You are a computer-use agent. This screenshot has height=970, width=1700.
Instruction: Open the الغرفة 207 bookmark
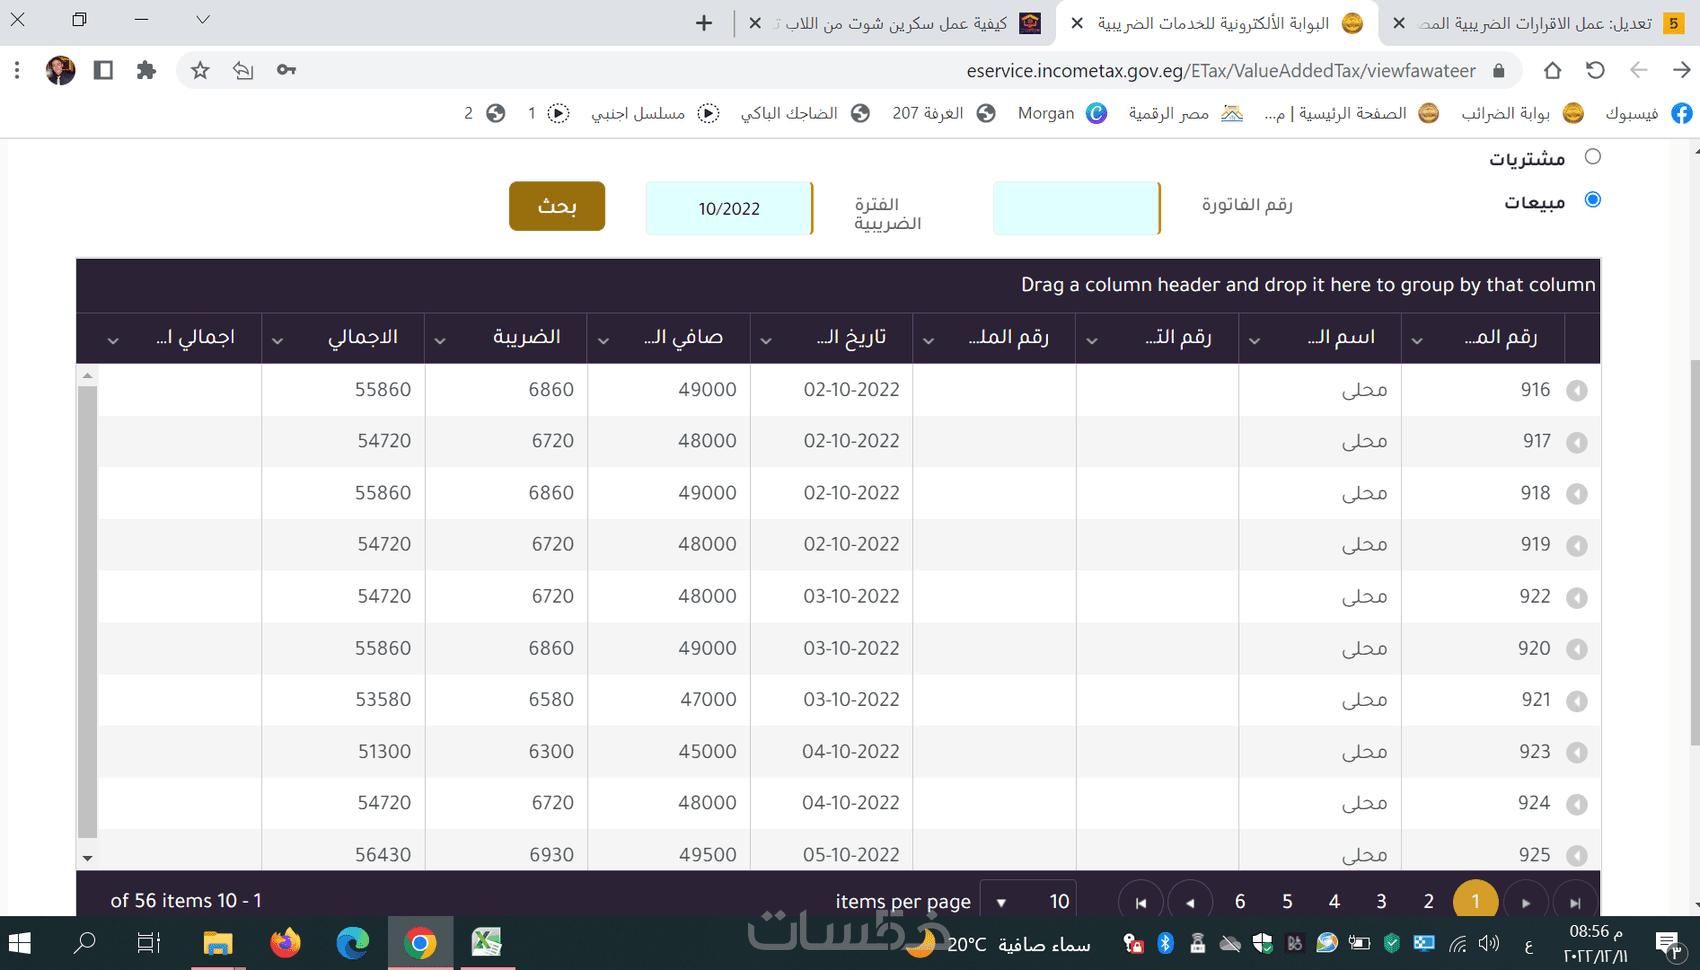943,113
